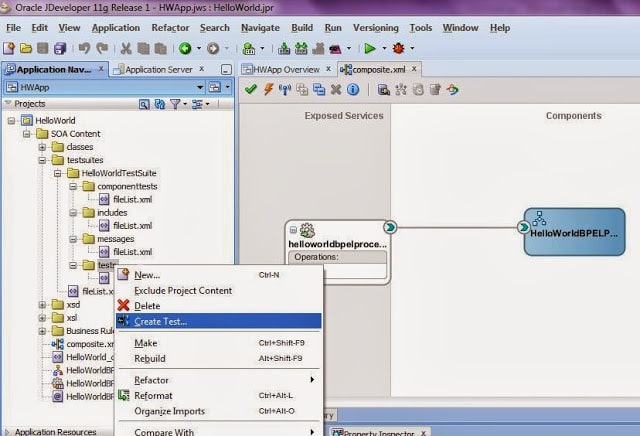Image resolution: width=640 pixels, height=436 pixels.
Task: Choose Delete in the context menu
Action: (219, 306)
